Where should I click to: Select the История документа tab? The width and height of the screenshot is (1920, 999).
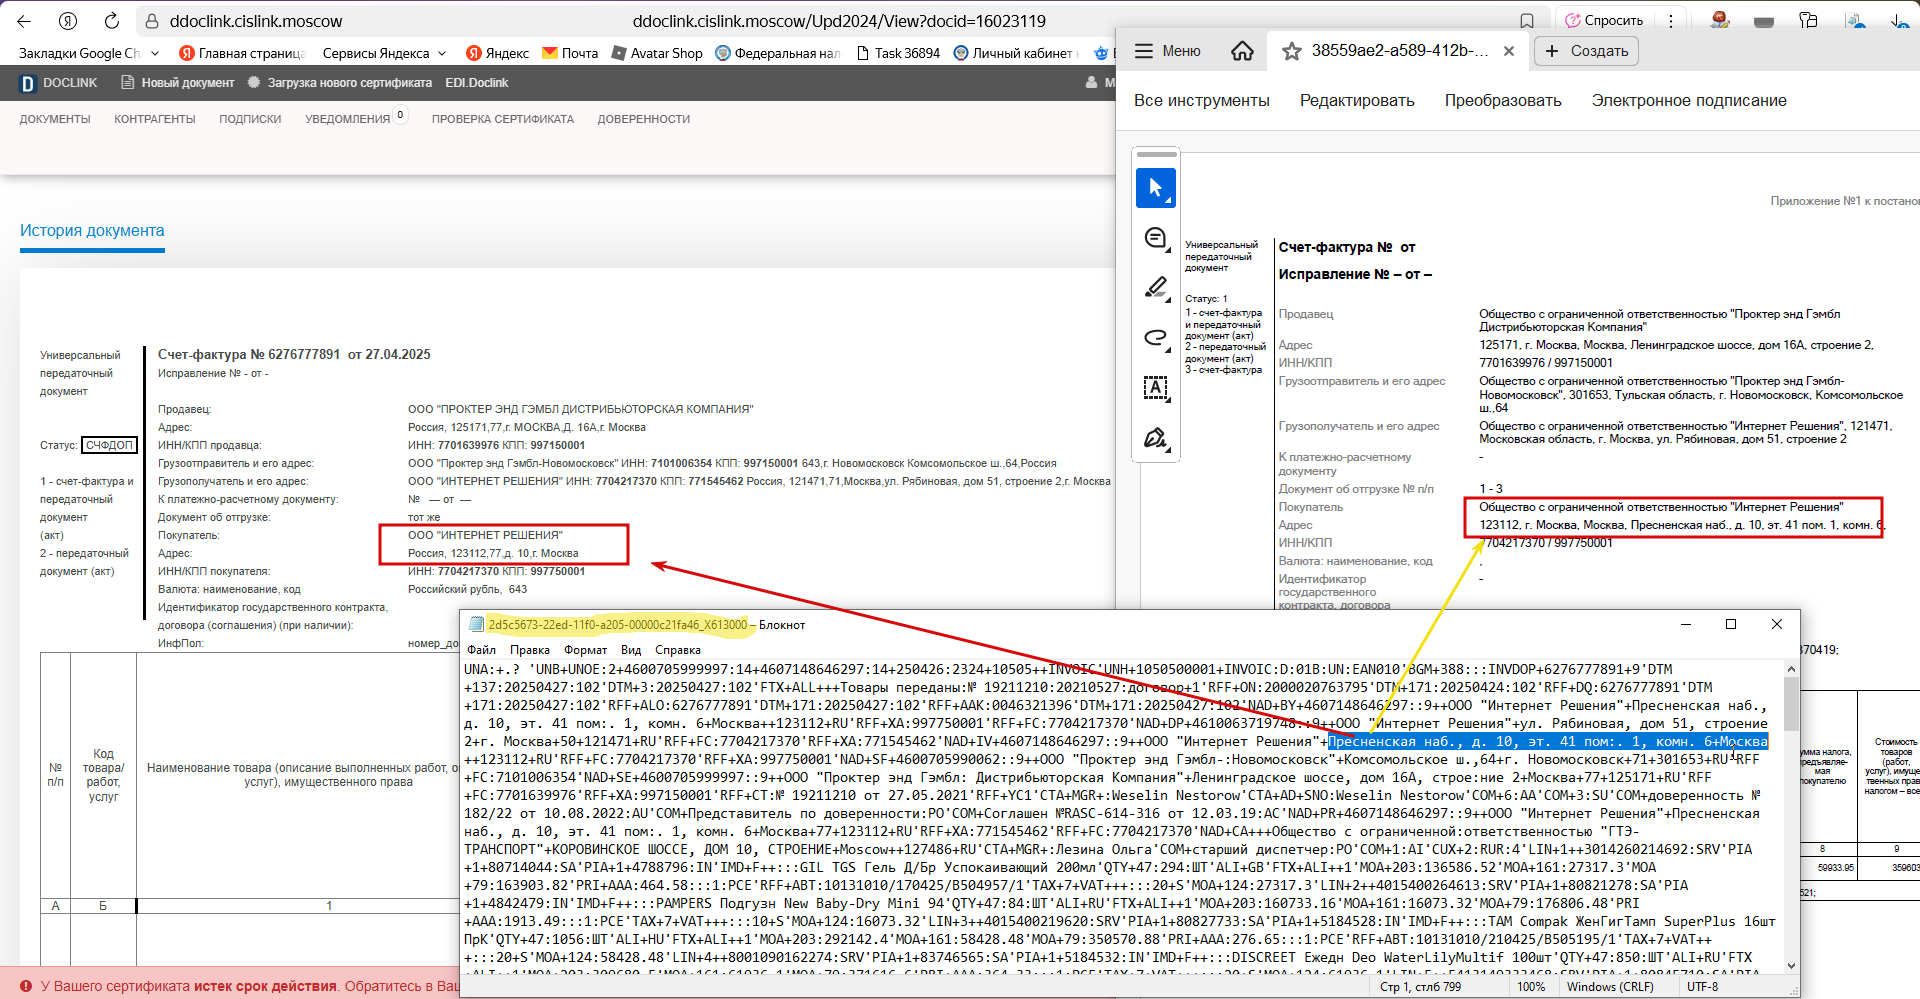tap(92, 231)
